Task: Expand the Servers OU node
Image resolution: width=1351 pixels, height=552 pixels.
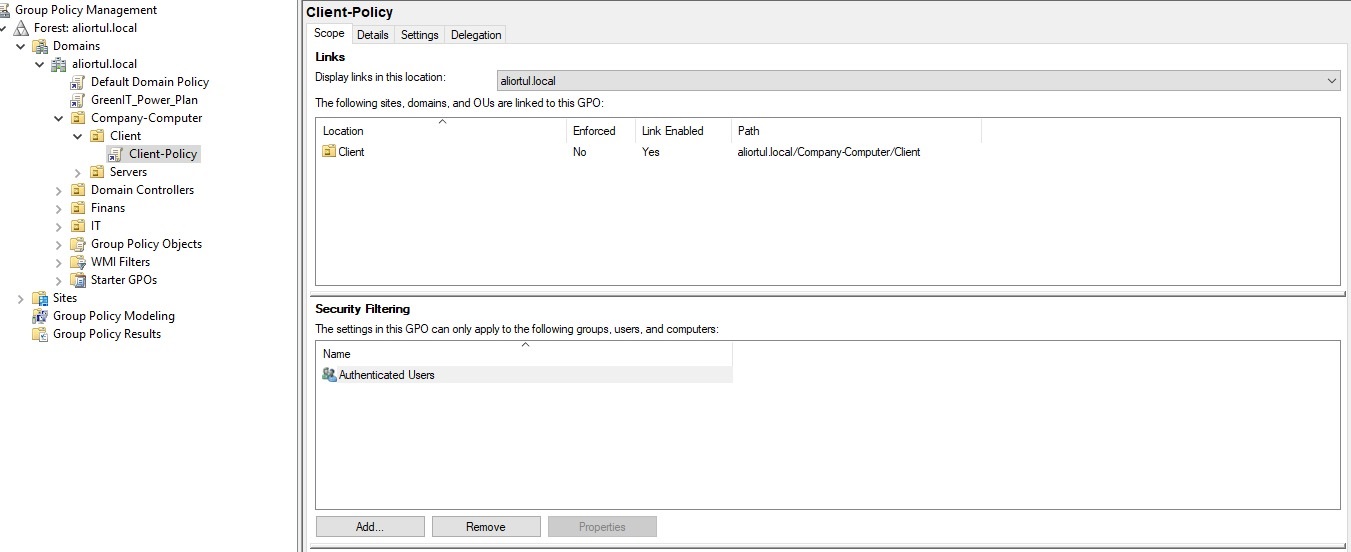Action: [x=78, y=172]
